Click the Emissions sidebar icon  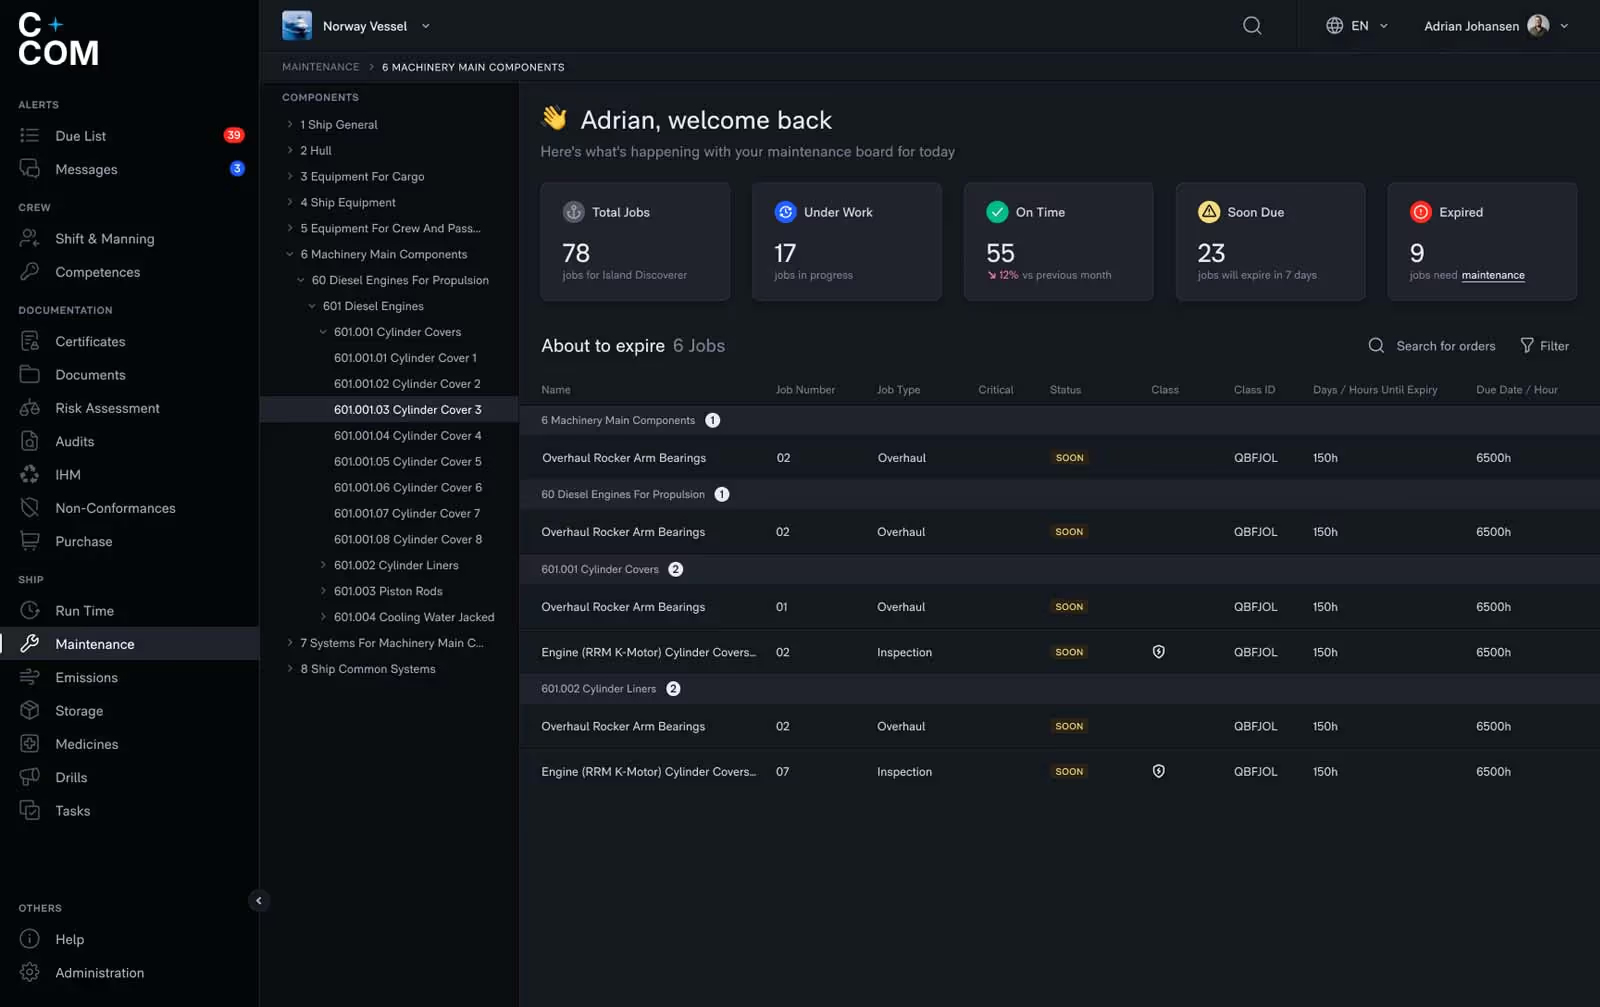pyautogui.click(x=30, y=677)
